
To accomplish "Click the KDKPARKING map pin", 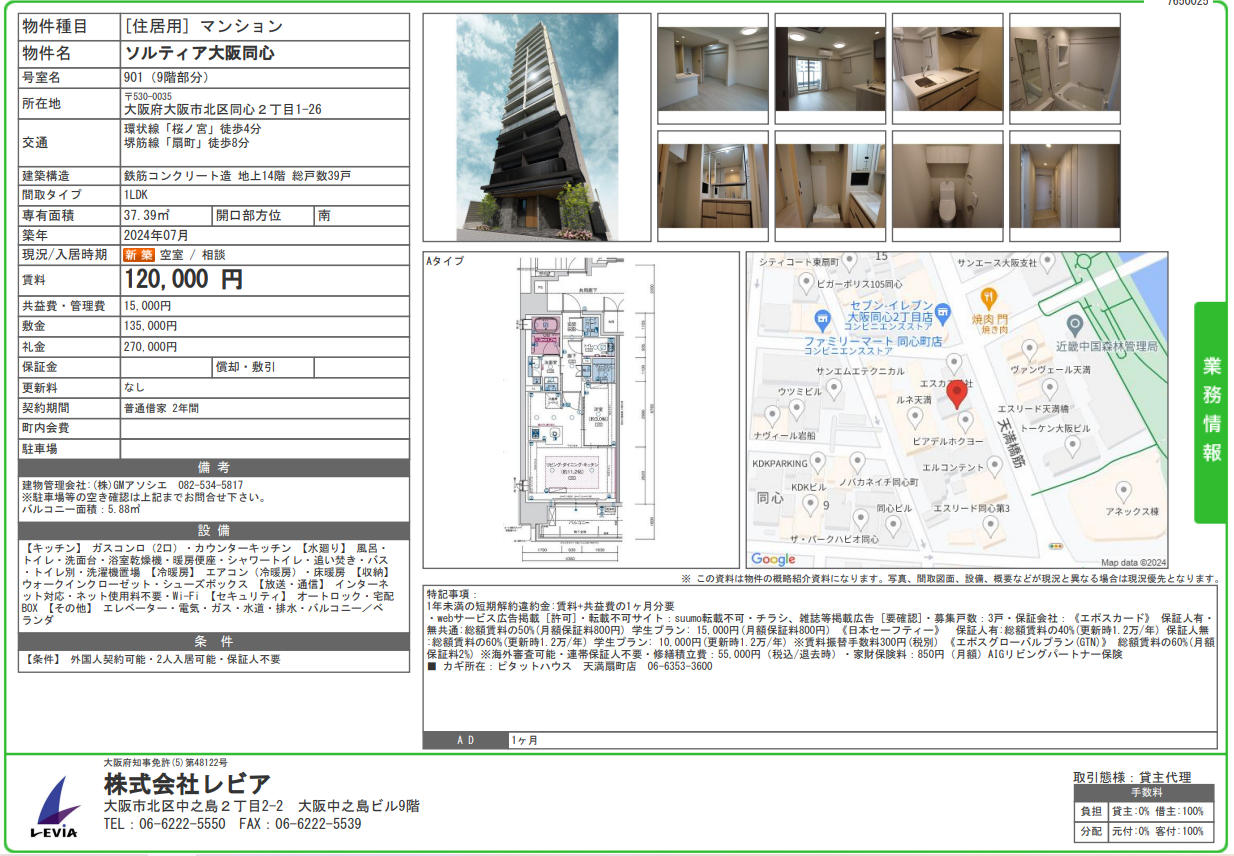I will point(818,462).
